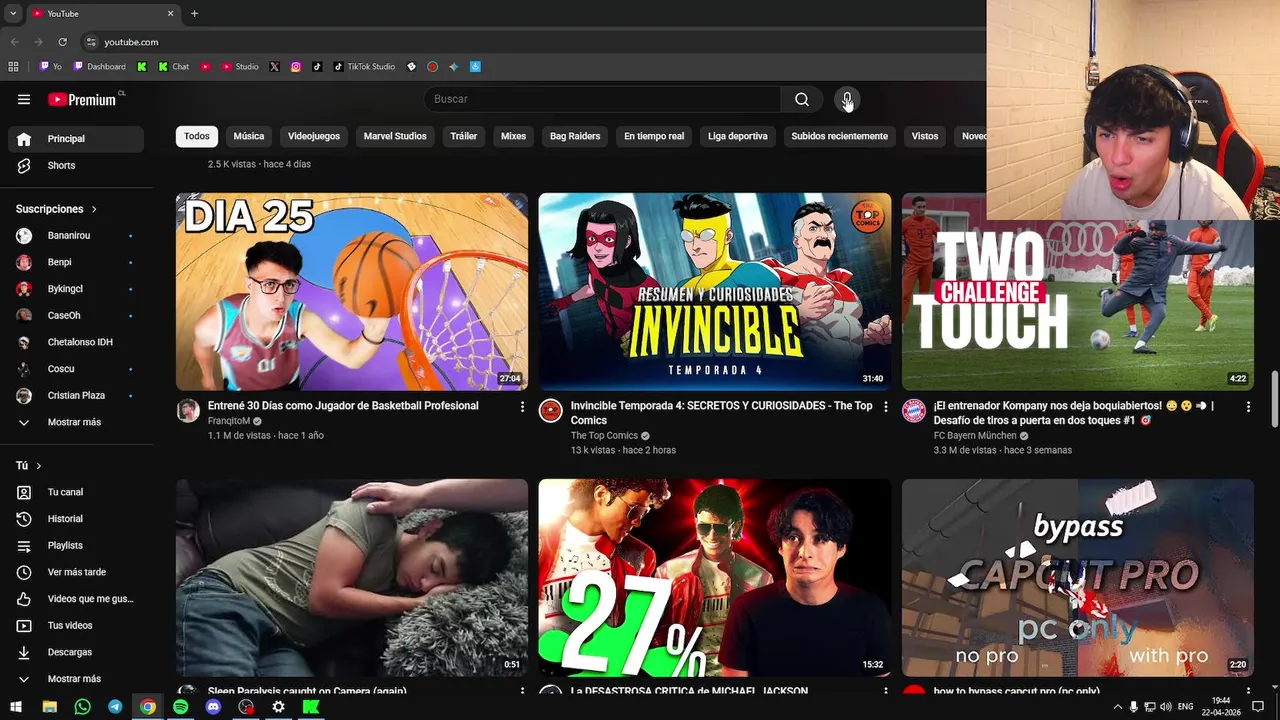
Task: Select the Todos filter chip
Action: click(x=197, y=136)
